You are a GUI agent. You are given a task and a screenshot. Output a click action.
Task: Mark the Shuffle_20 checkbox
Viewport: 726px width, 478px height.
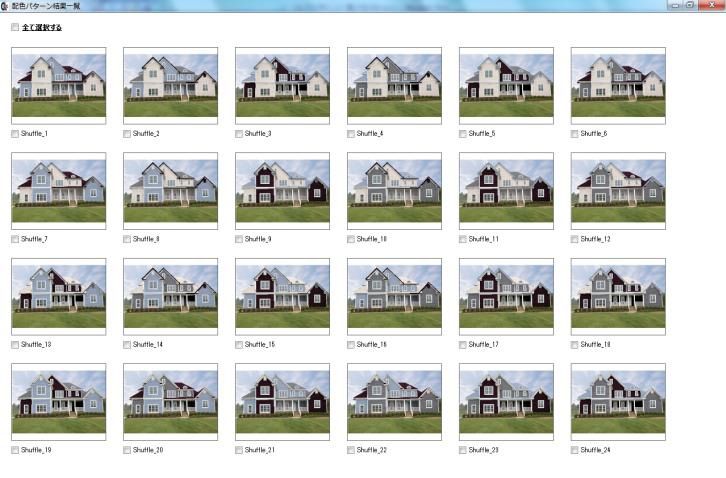coord(127,450)
